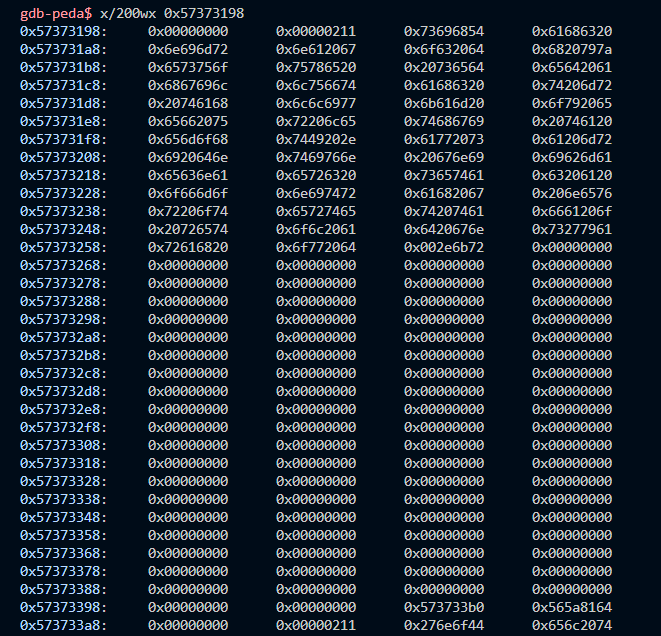This screenshot has height=636, width=661.
Task: Select value 0x74206d72
Action: [572, 86]
